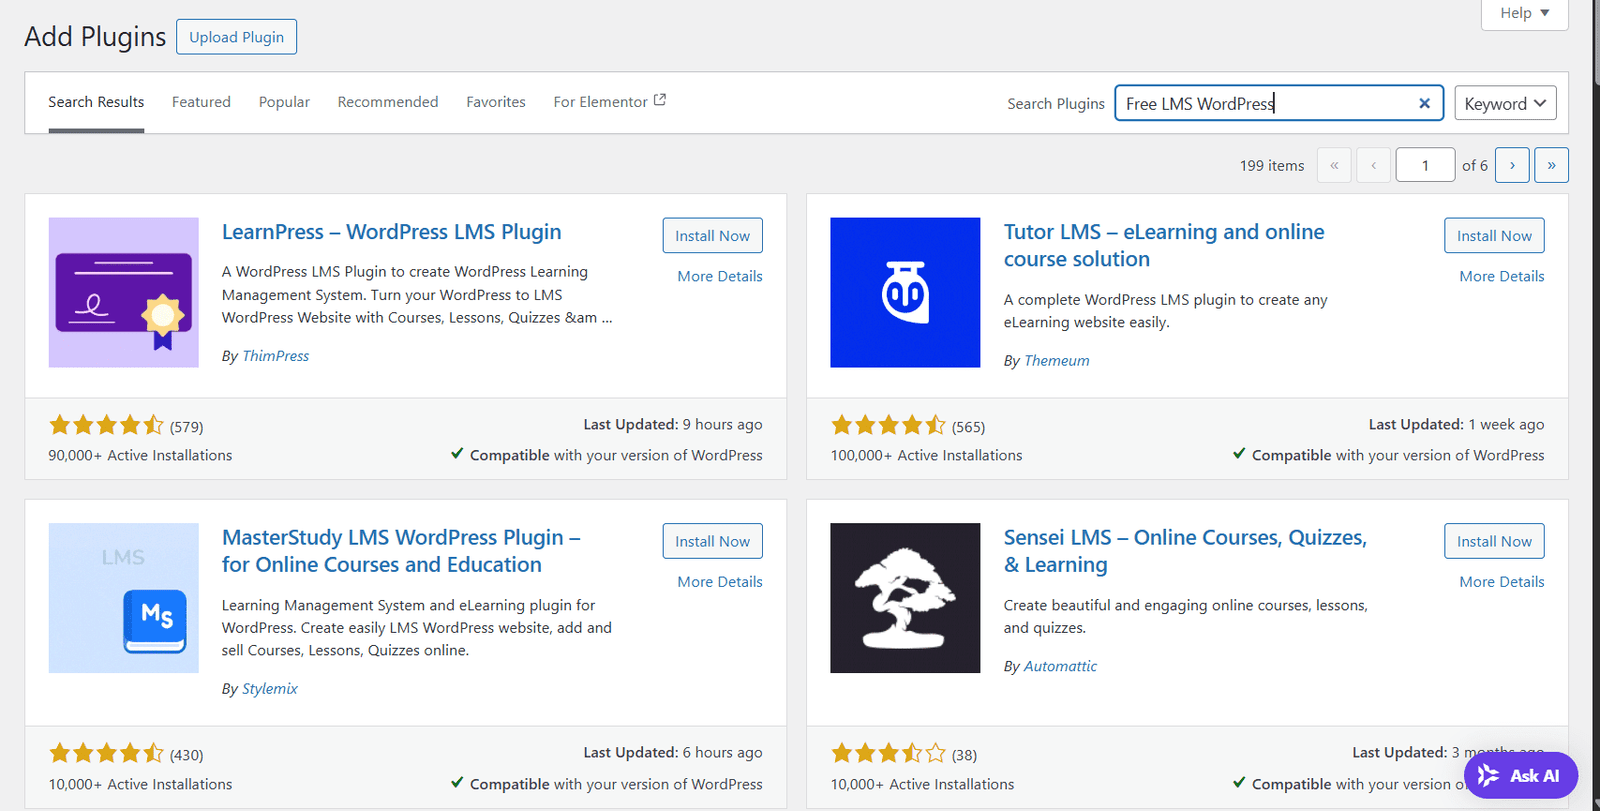Image resolution: width=1600 pixels, height=811 pixels.
Task: Click the Tutor LMS plugin icon
Action: tap(905, 293)
